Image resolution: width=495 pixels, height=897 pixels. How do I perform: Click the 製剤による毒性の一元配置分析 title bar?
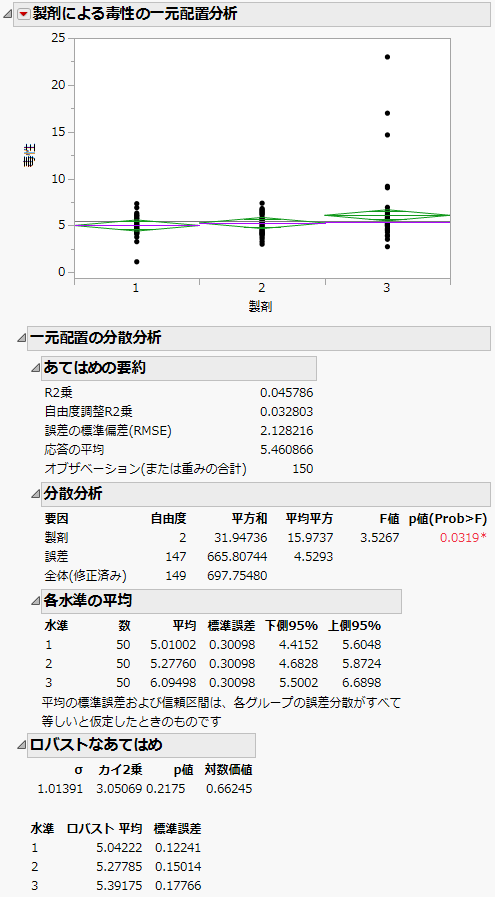coord(251,15)
